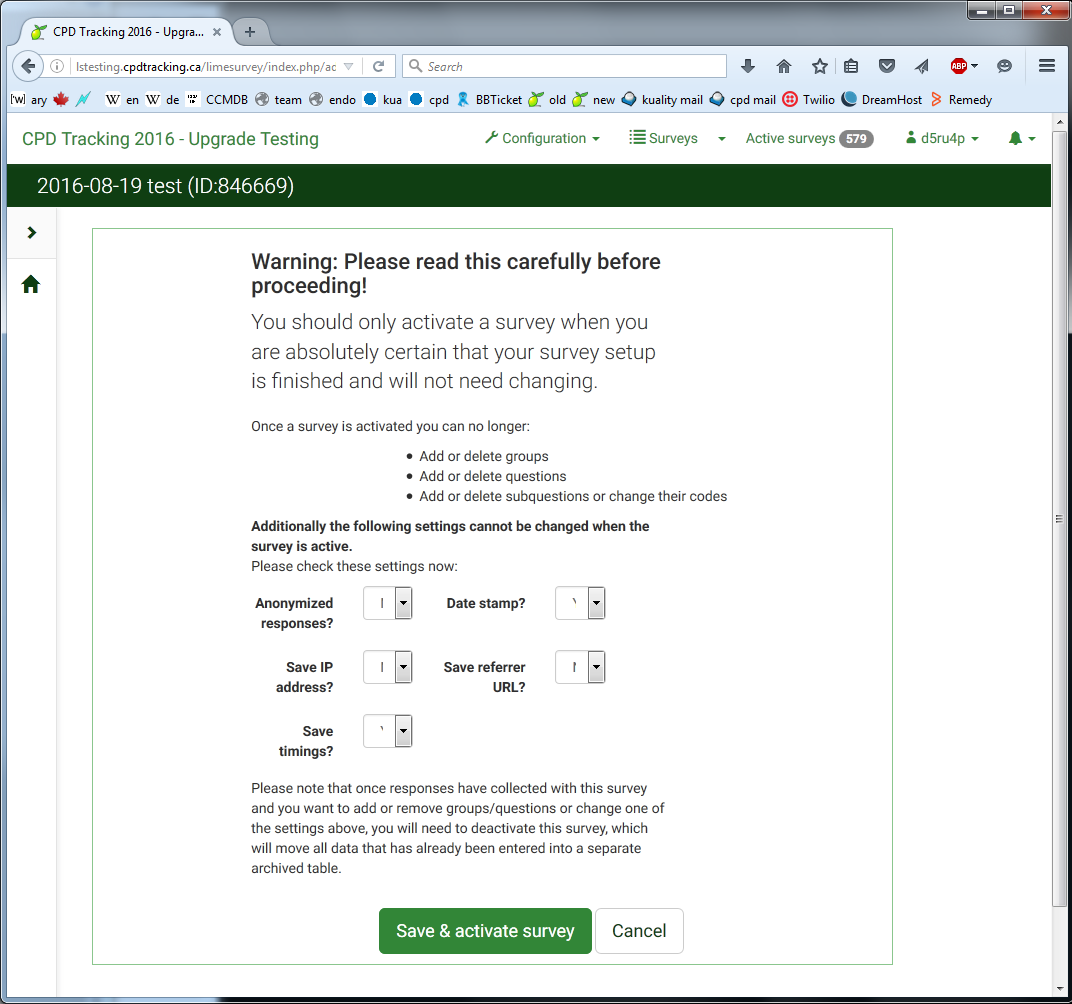Click the address bar URL field
This screenshot has height=1004, width=1072.
click(x=205, y=66)
